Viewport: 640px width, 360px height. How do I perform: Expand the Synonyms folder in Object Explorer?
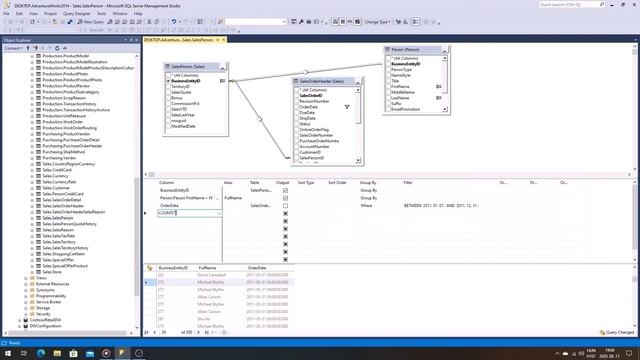pyautogui.click(x=26, y=290)
